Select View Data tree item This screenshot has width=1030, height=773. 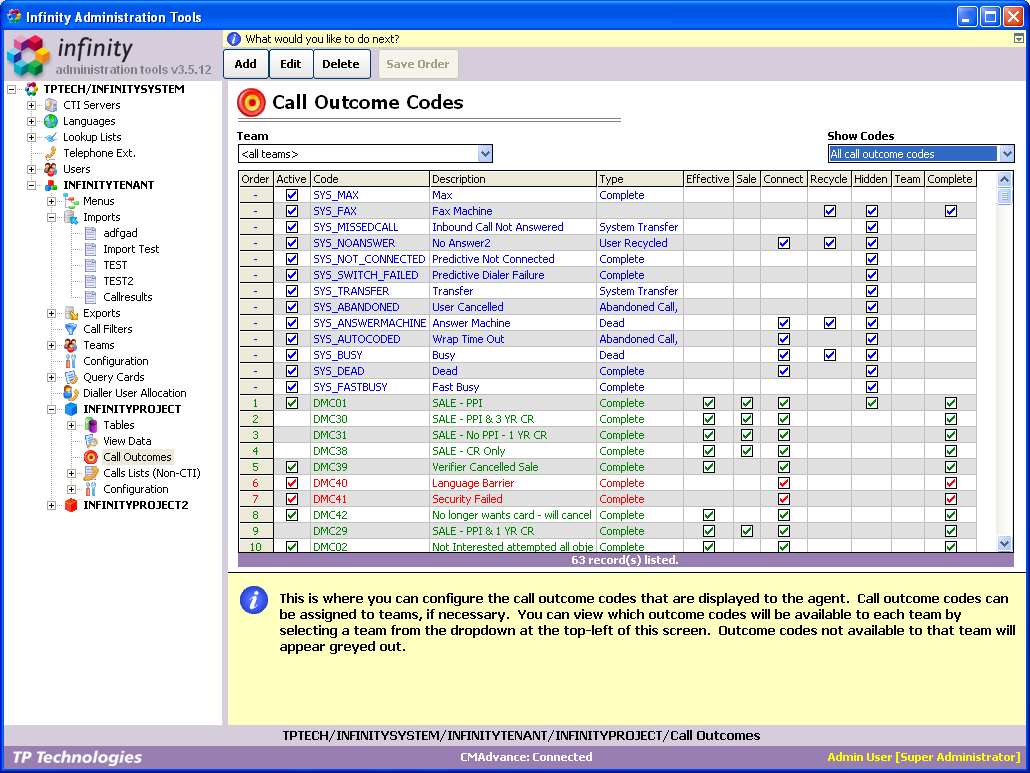[x=127, y=441]
